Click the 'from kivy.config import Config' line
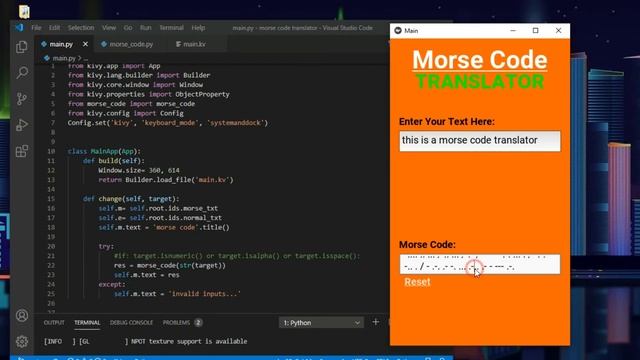640x360 pixels. point(126,113)
